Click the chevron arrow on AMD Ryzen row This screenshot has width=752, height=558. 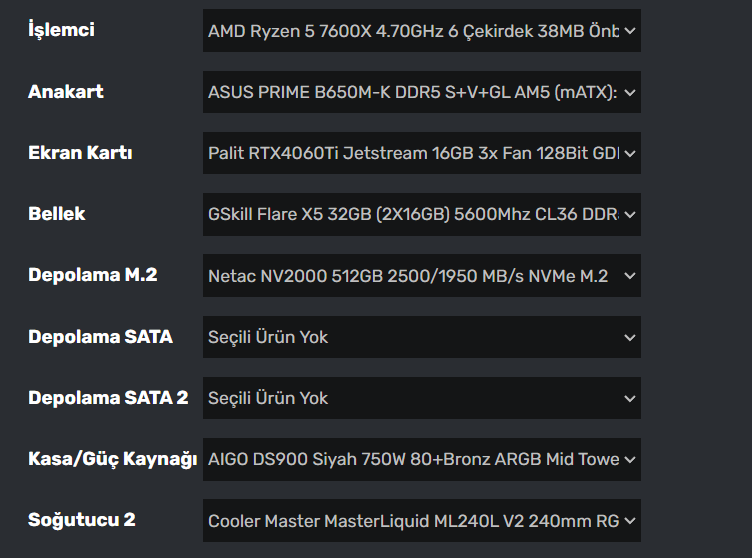629,31
